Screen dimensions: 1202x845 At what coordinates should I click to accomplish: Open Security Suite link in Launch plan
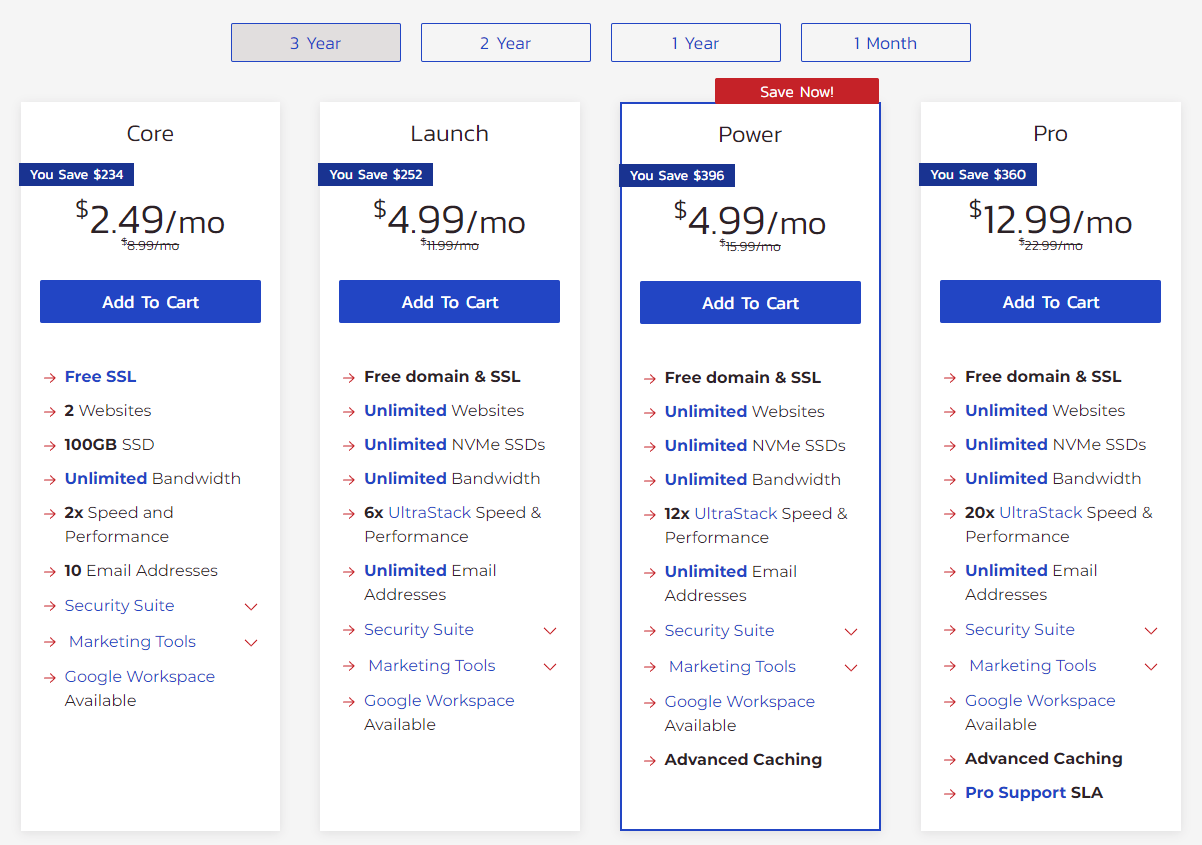(x=419, y=629)
